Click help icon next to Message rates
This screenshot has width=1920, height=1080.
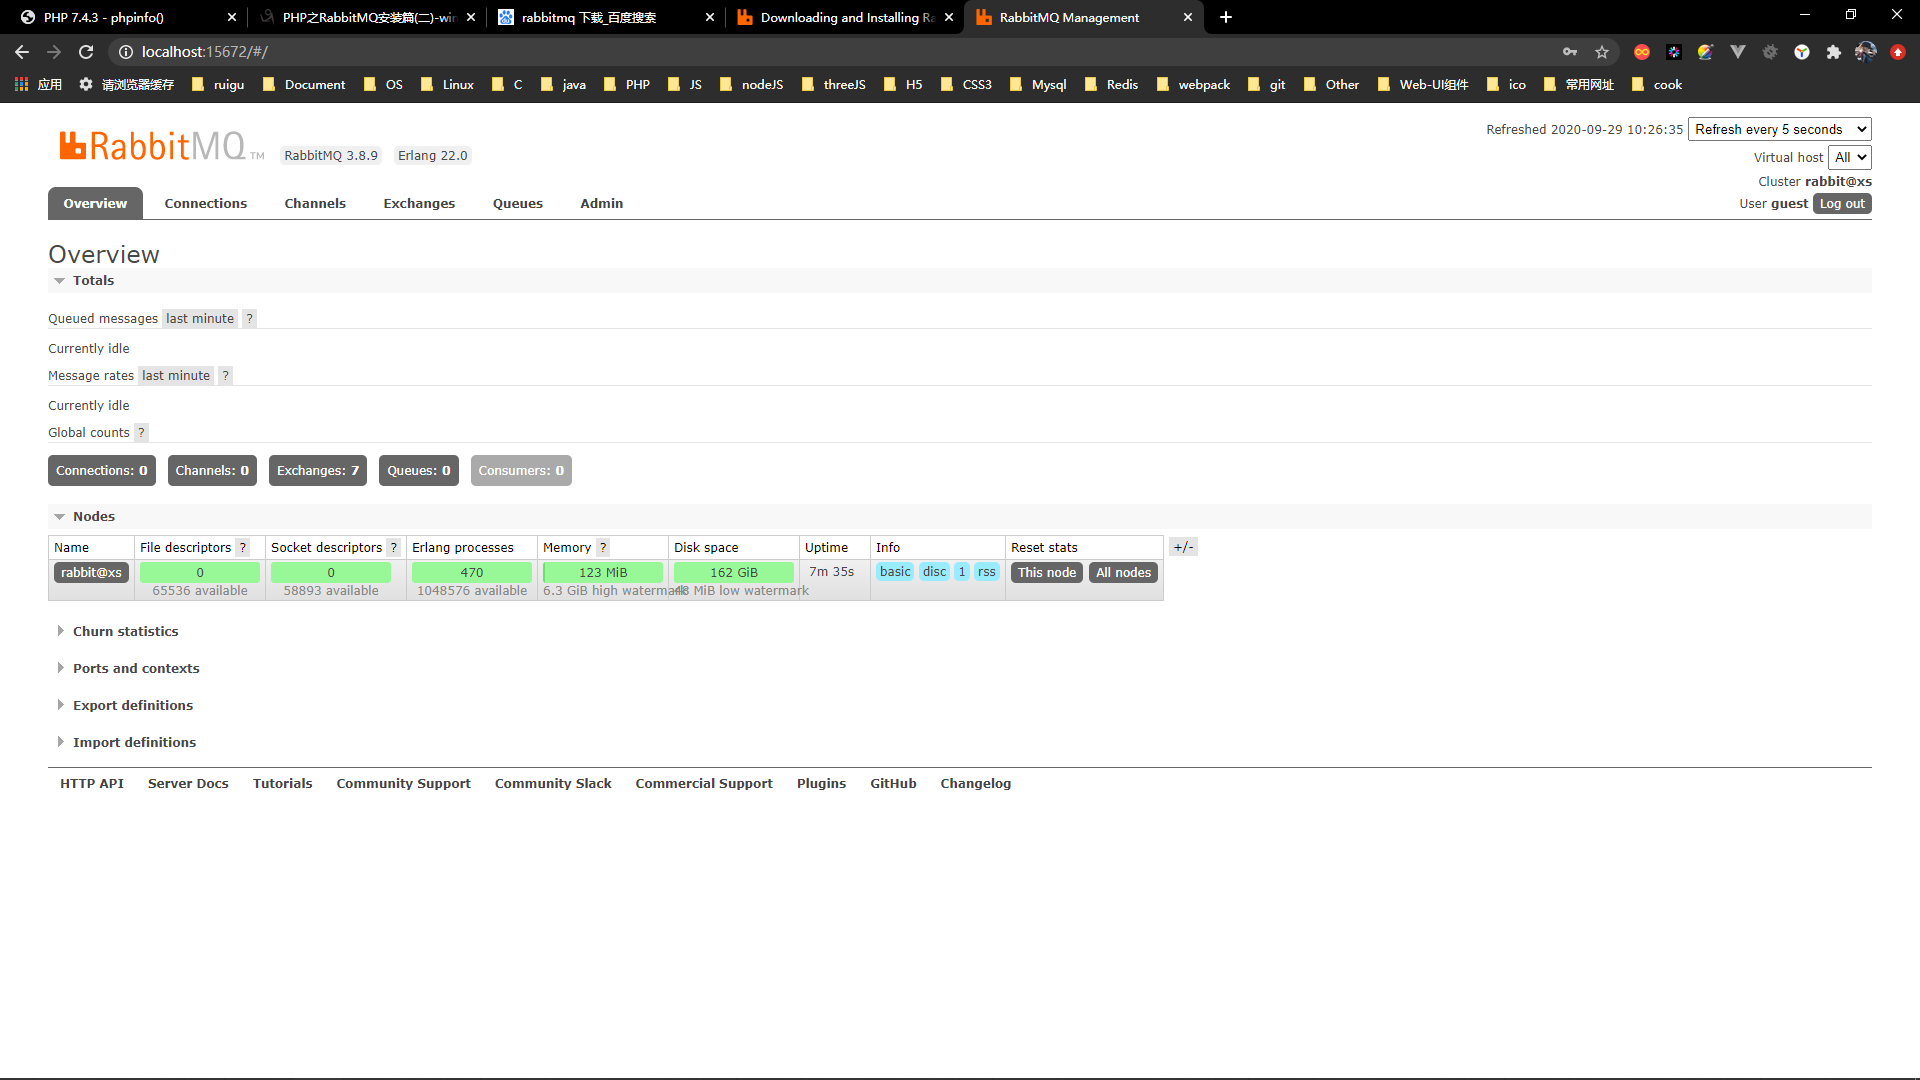pos(226,376)
